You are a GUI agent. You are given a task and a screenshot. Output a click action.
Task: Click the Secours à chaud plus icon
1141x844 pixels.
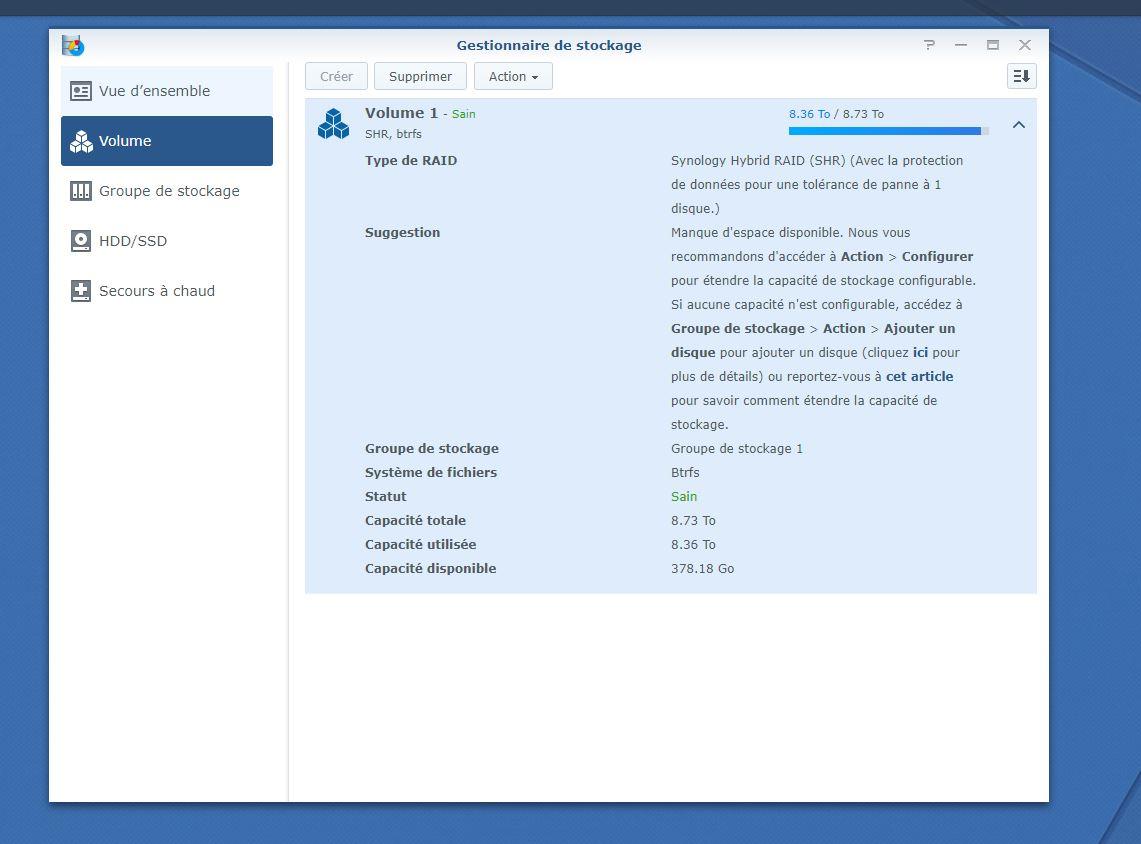click(x=81, y=291)
